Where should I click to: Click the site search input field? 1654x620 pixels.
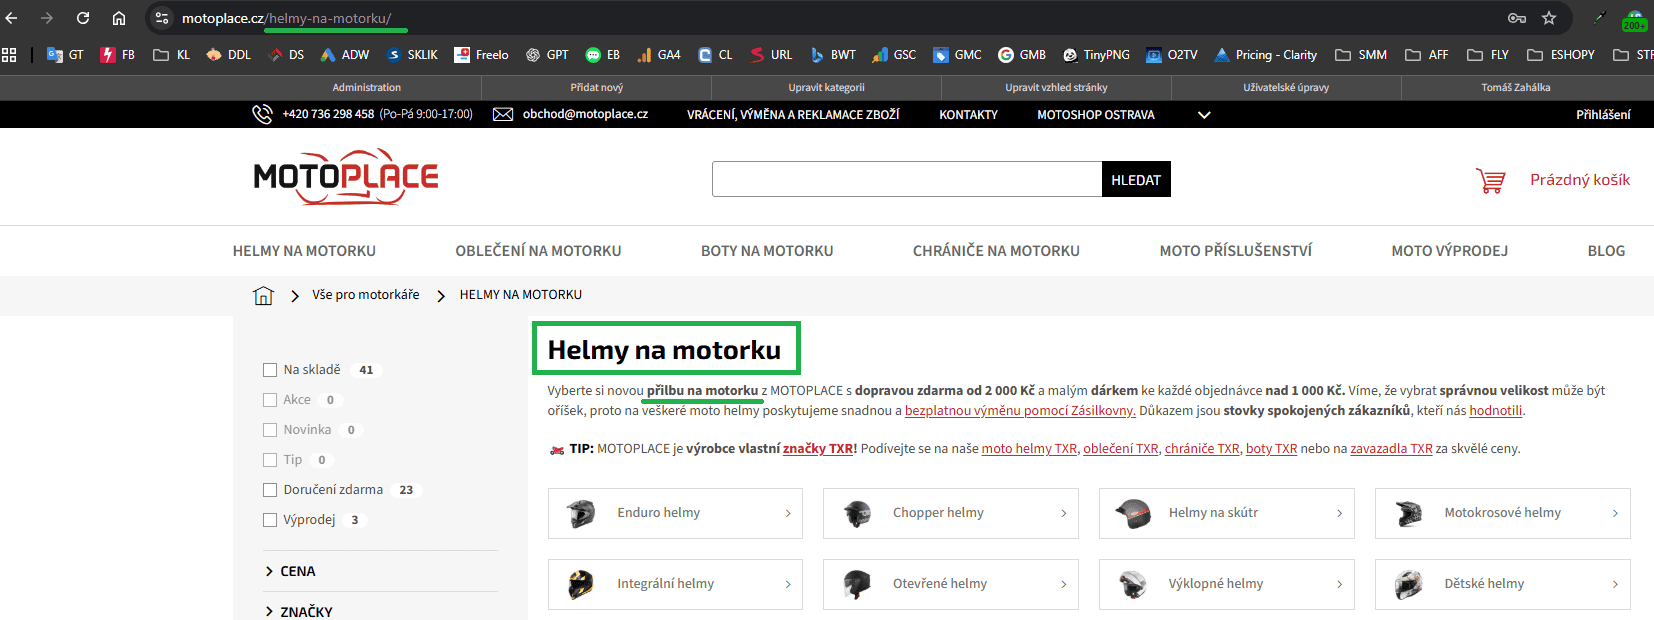click(907, 180)
